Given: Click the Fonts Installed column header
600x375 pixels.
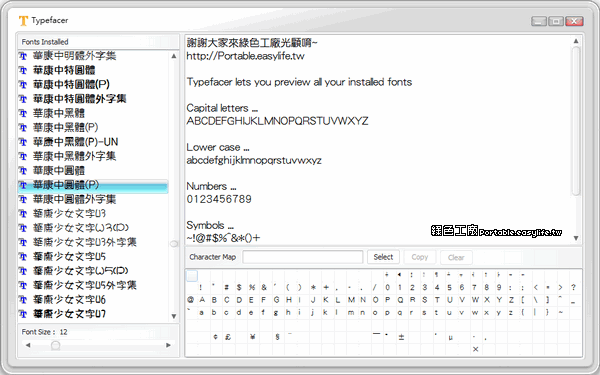Looking at the screenshot, I should (x=98, y=42).
